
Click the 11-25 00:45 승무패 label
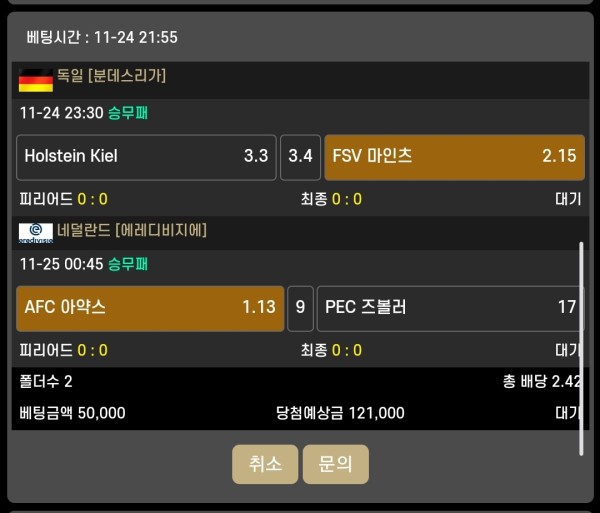[84, 265]
